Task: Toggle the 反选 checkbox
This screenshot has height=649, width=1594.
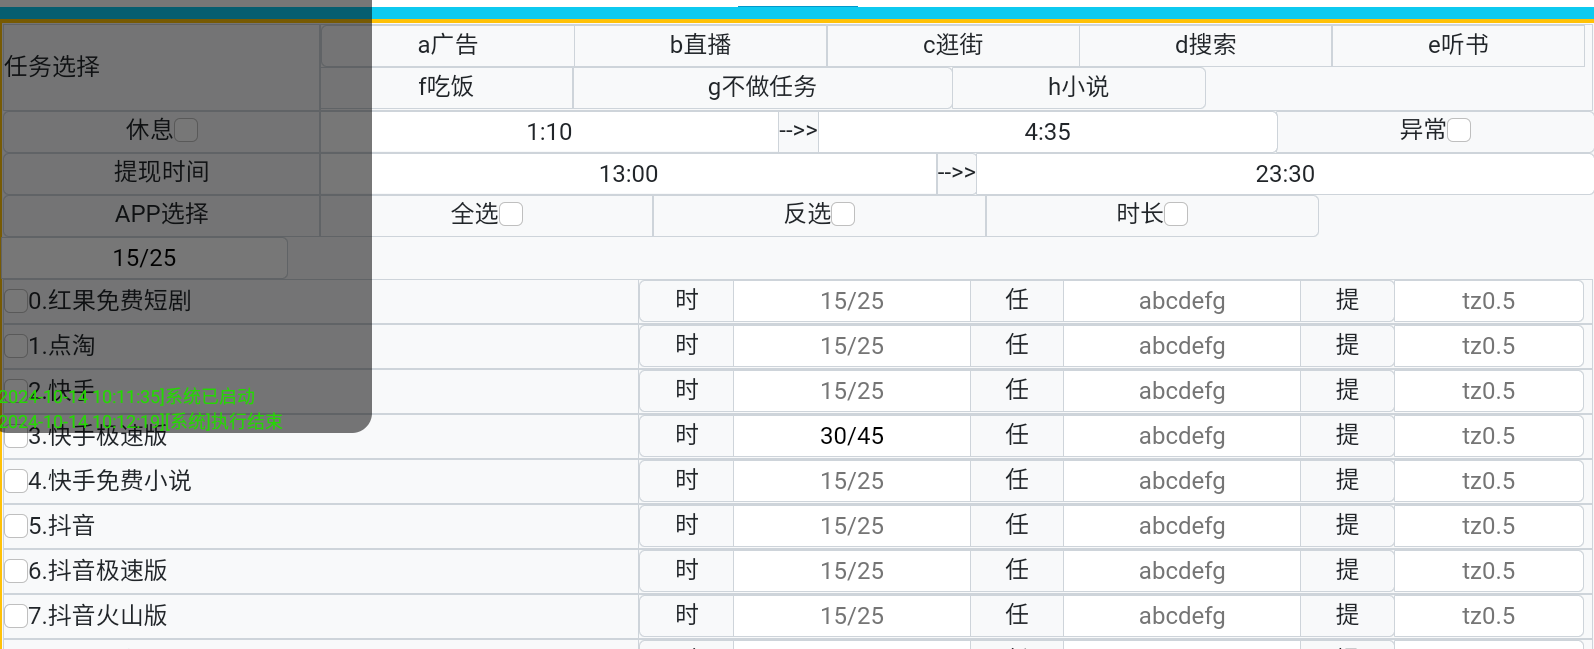Action: pos(843,214)
